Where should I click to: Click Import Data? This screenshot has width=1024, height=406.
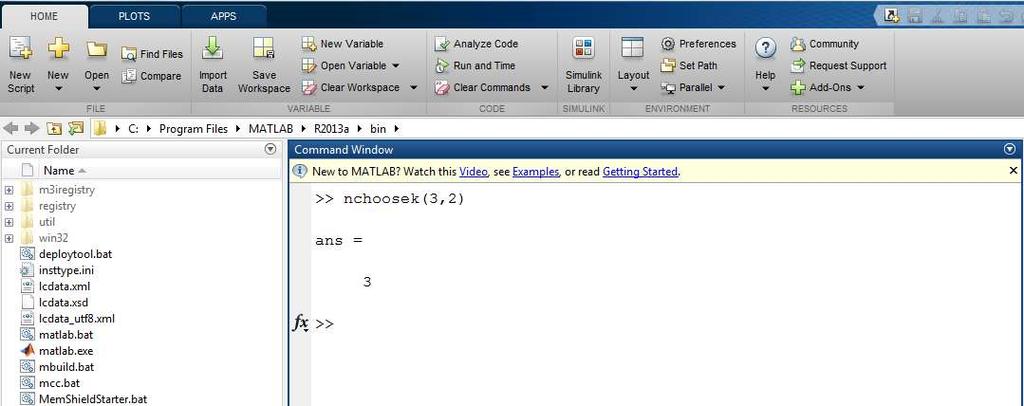click(213, 64)
